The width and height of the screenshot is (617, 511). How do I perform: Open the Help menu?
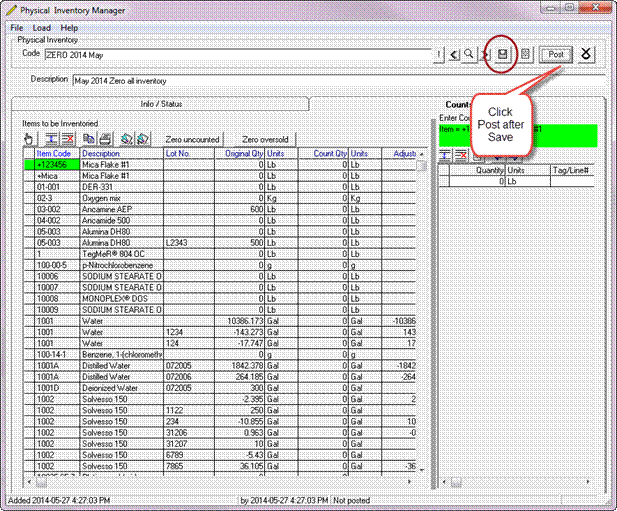point(69,28)
